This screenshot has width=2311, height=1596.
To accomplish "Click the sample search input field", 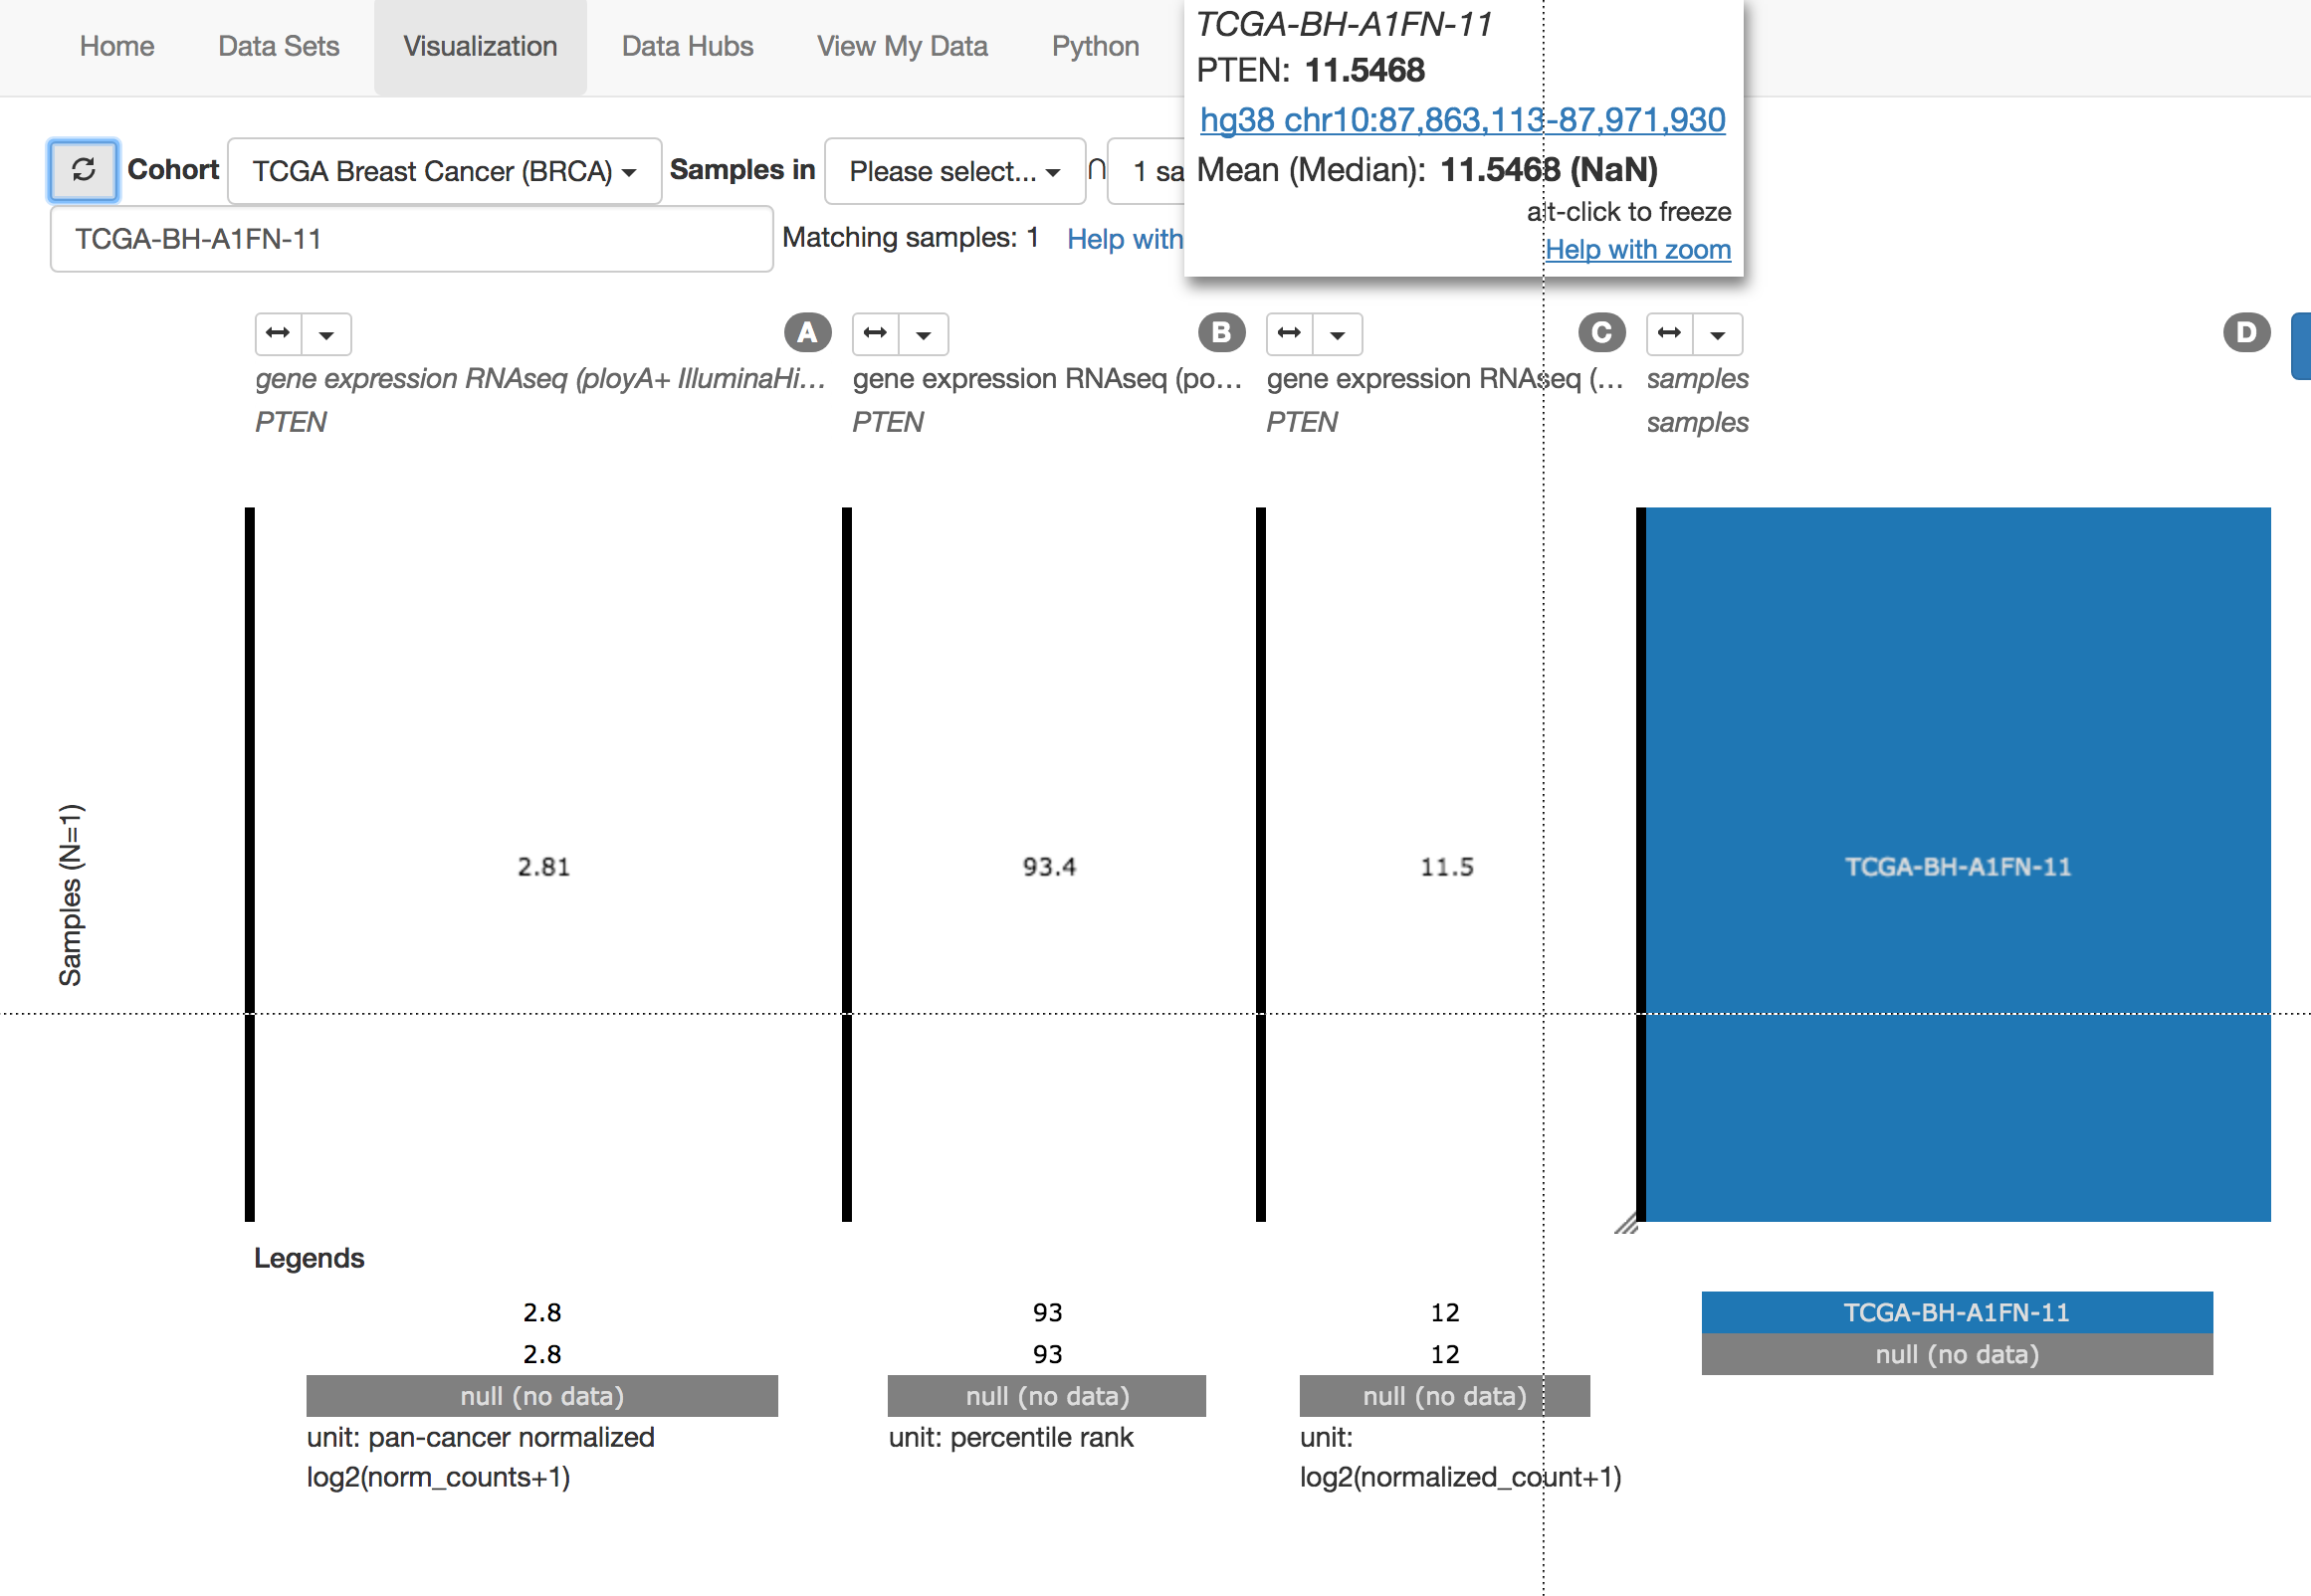I will tap(411, 239).
